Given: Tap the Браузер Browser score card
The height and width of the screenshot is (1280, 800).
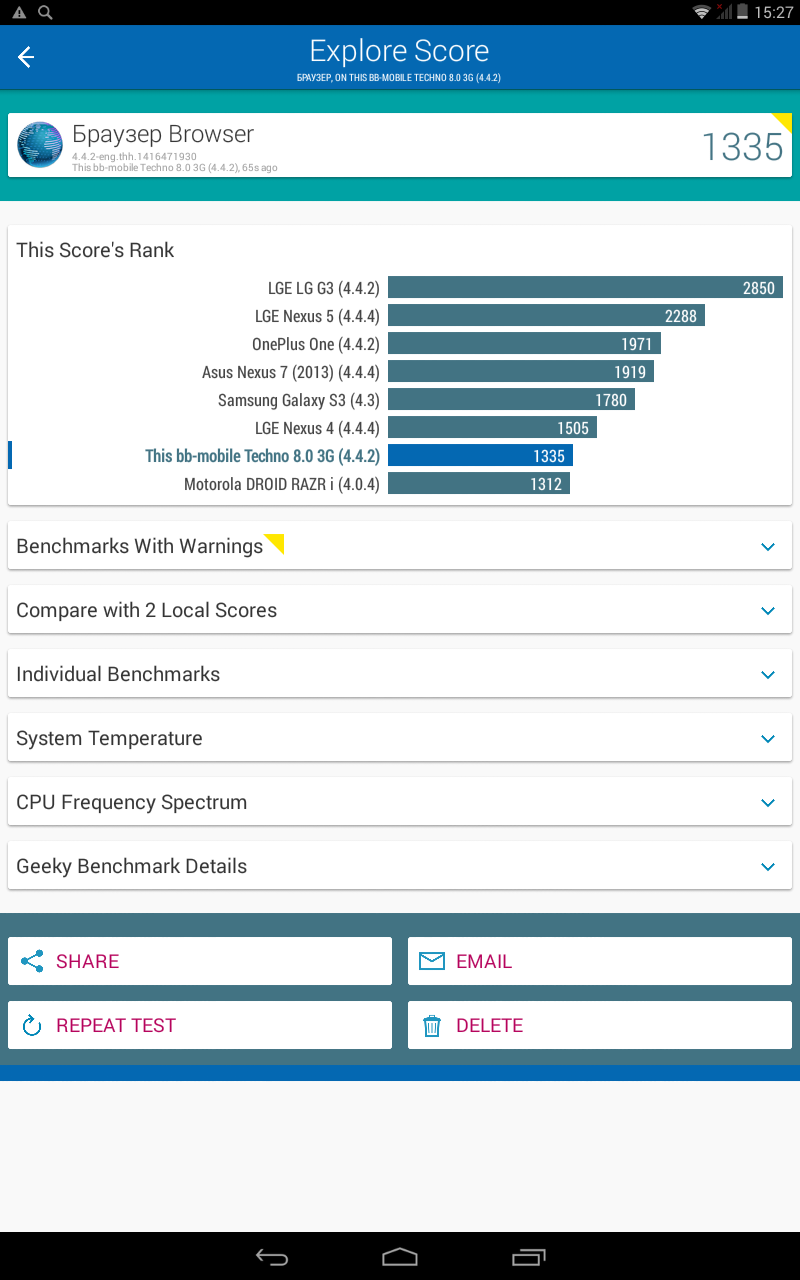Looking at the screenshot, I should tap(400, 145).
